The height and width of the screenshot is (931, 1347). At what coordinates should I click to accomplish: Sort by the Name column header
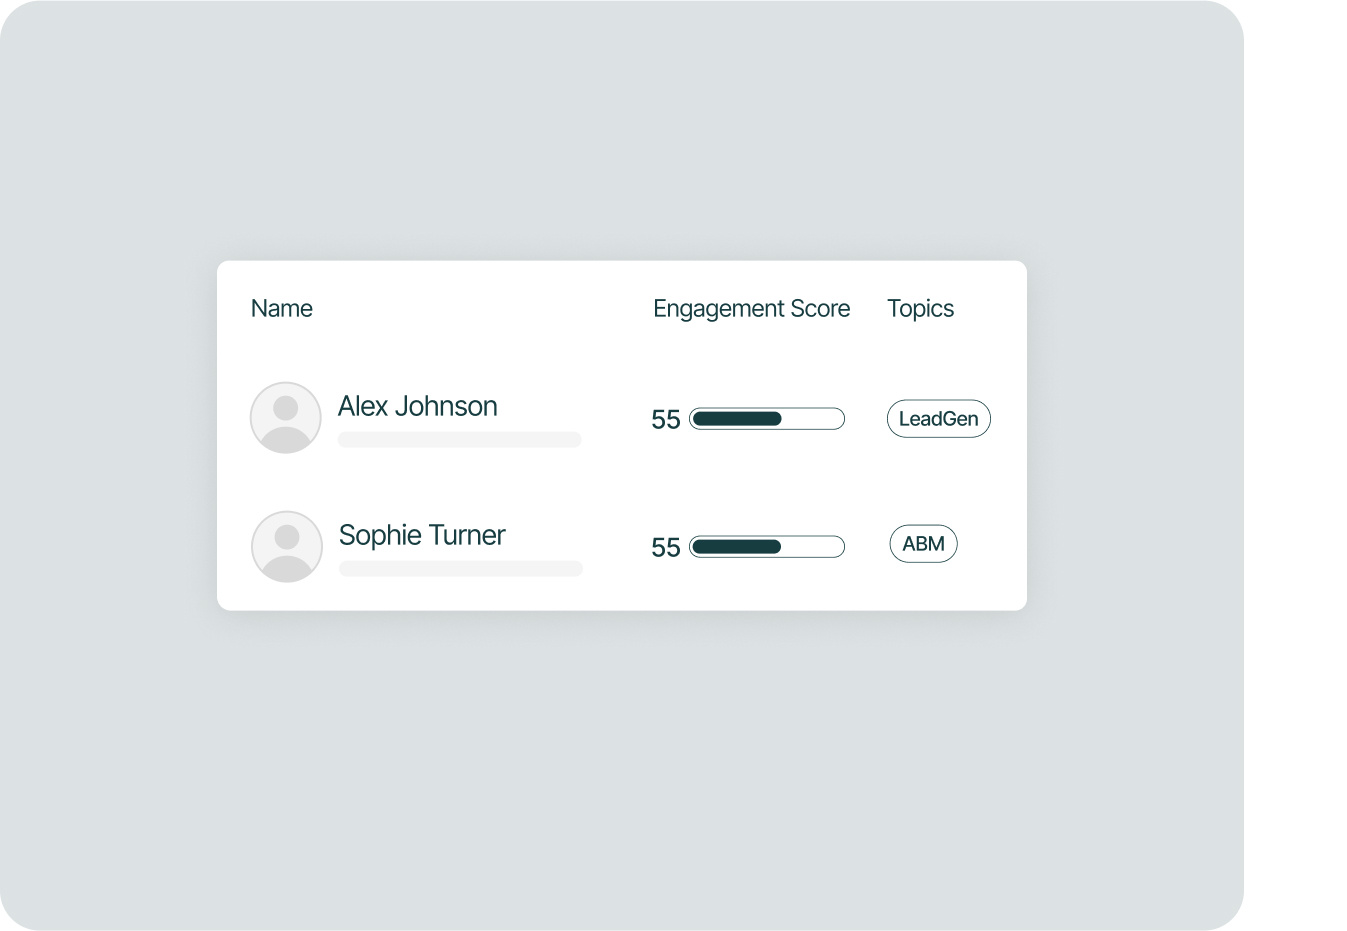tap(281, 309)
